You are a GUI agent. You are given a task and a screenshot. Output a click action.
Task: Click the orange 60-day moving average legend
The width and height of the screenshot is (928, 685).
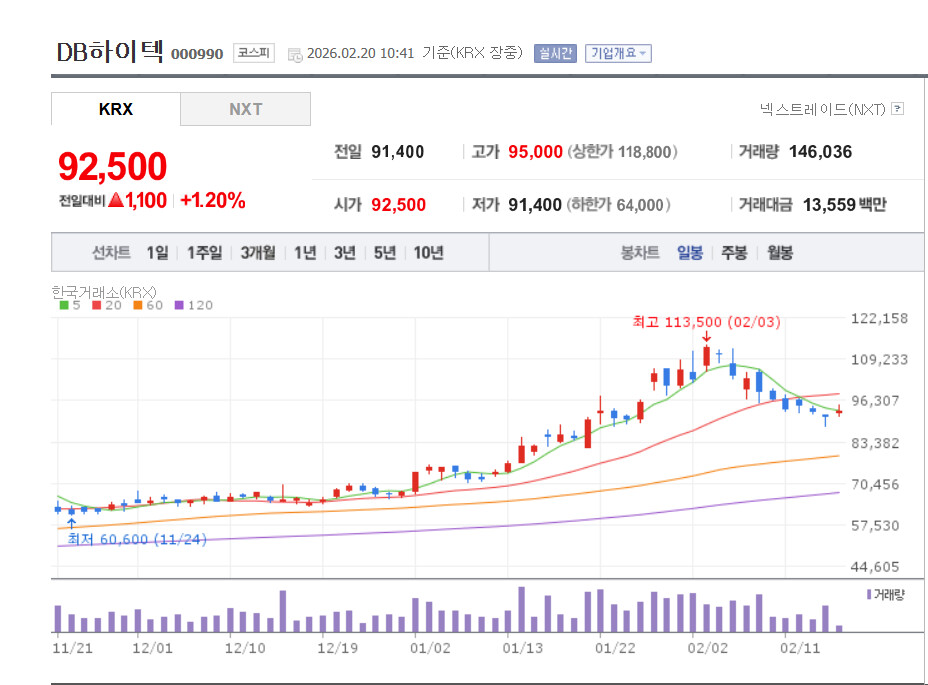click(148, 305)
